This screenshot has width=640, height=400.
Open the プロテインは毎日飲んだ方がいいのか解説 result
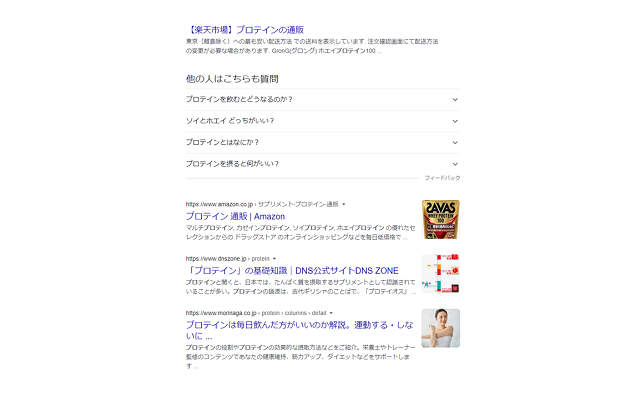pos(300,331)
